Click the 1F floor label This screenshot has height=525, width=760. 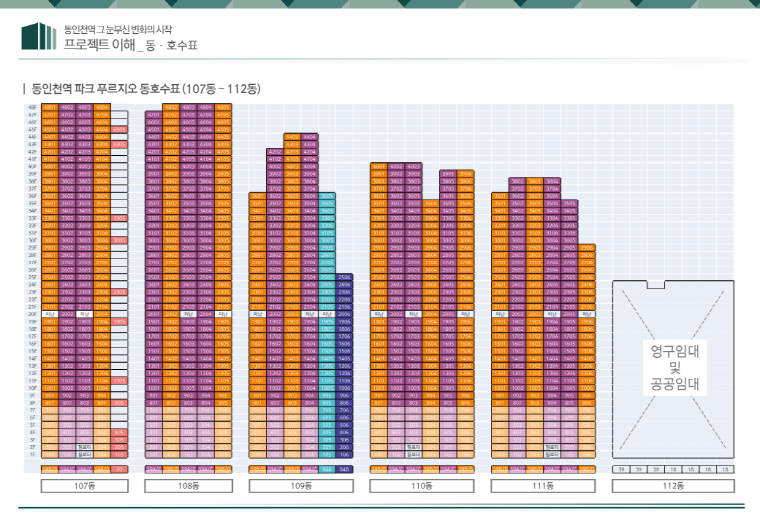[x=33, y=454]
